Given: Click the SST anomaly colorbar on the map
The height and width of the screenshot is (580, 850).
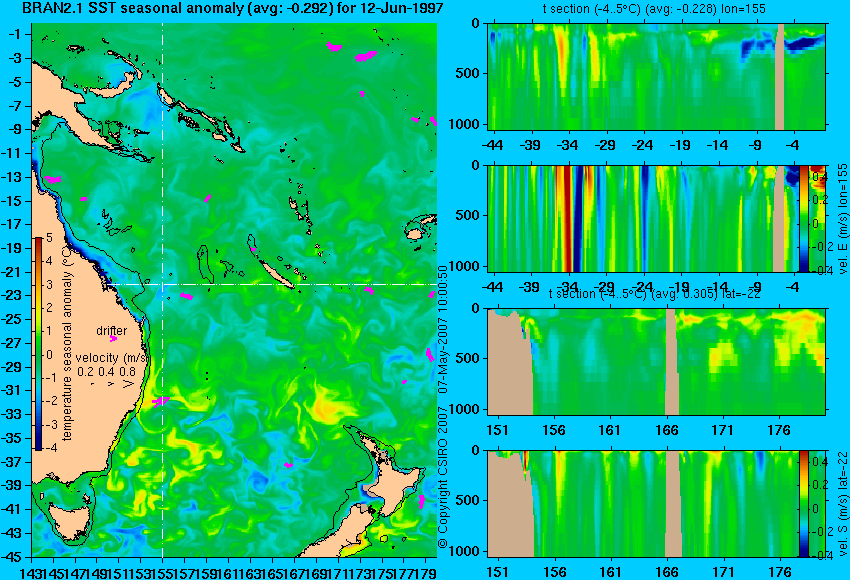Looking at the screenshot, I should 39,344.
